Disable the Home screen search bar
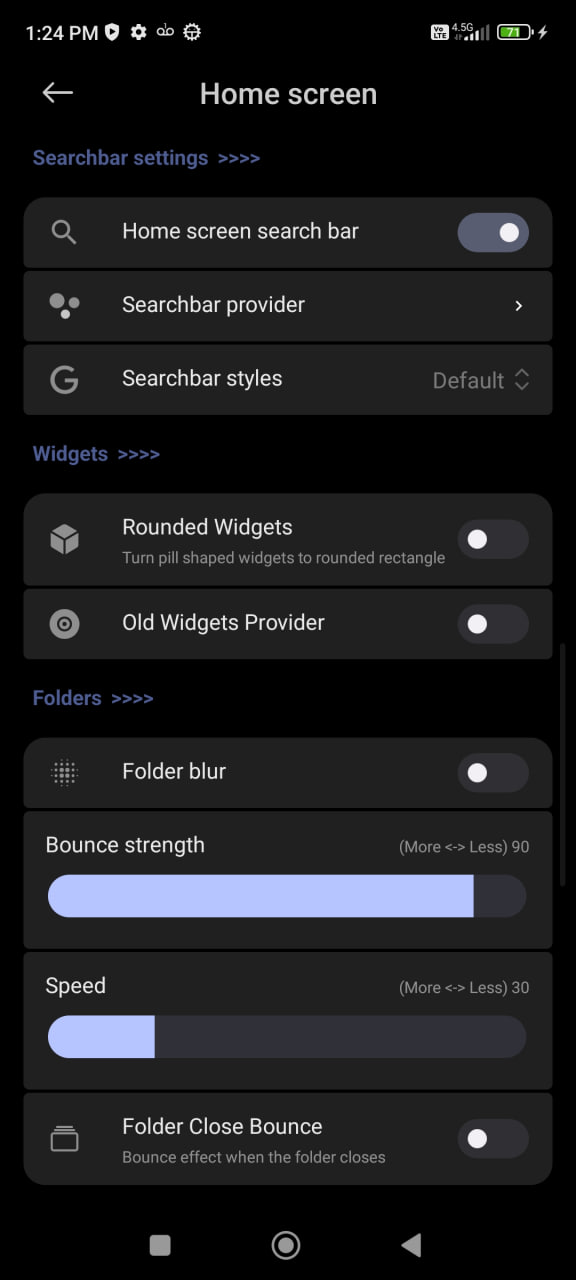This screenshot has width=576, height=1280. coord(493,232)
